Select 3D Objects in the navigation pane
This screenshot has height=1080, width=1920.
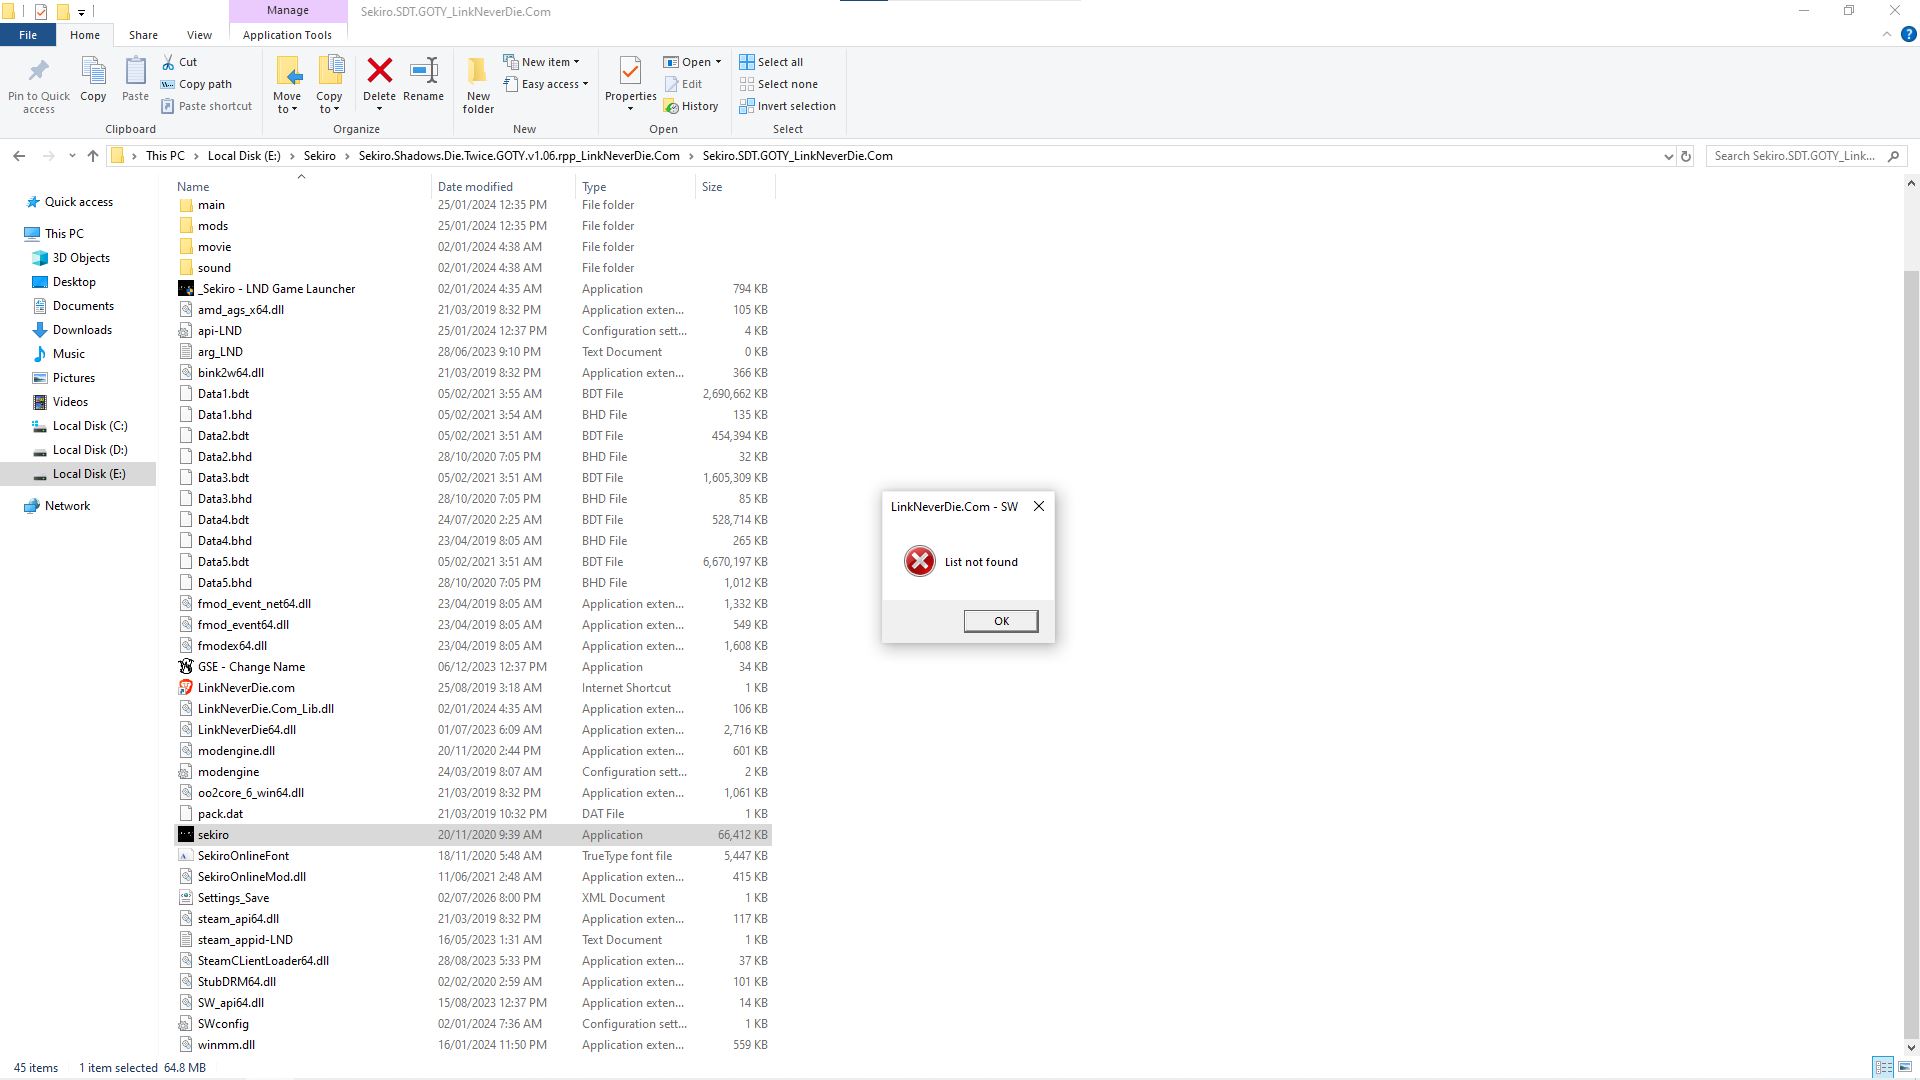click(x=81, y=258)
